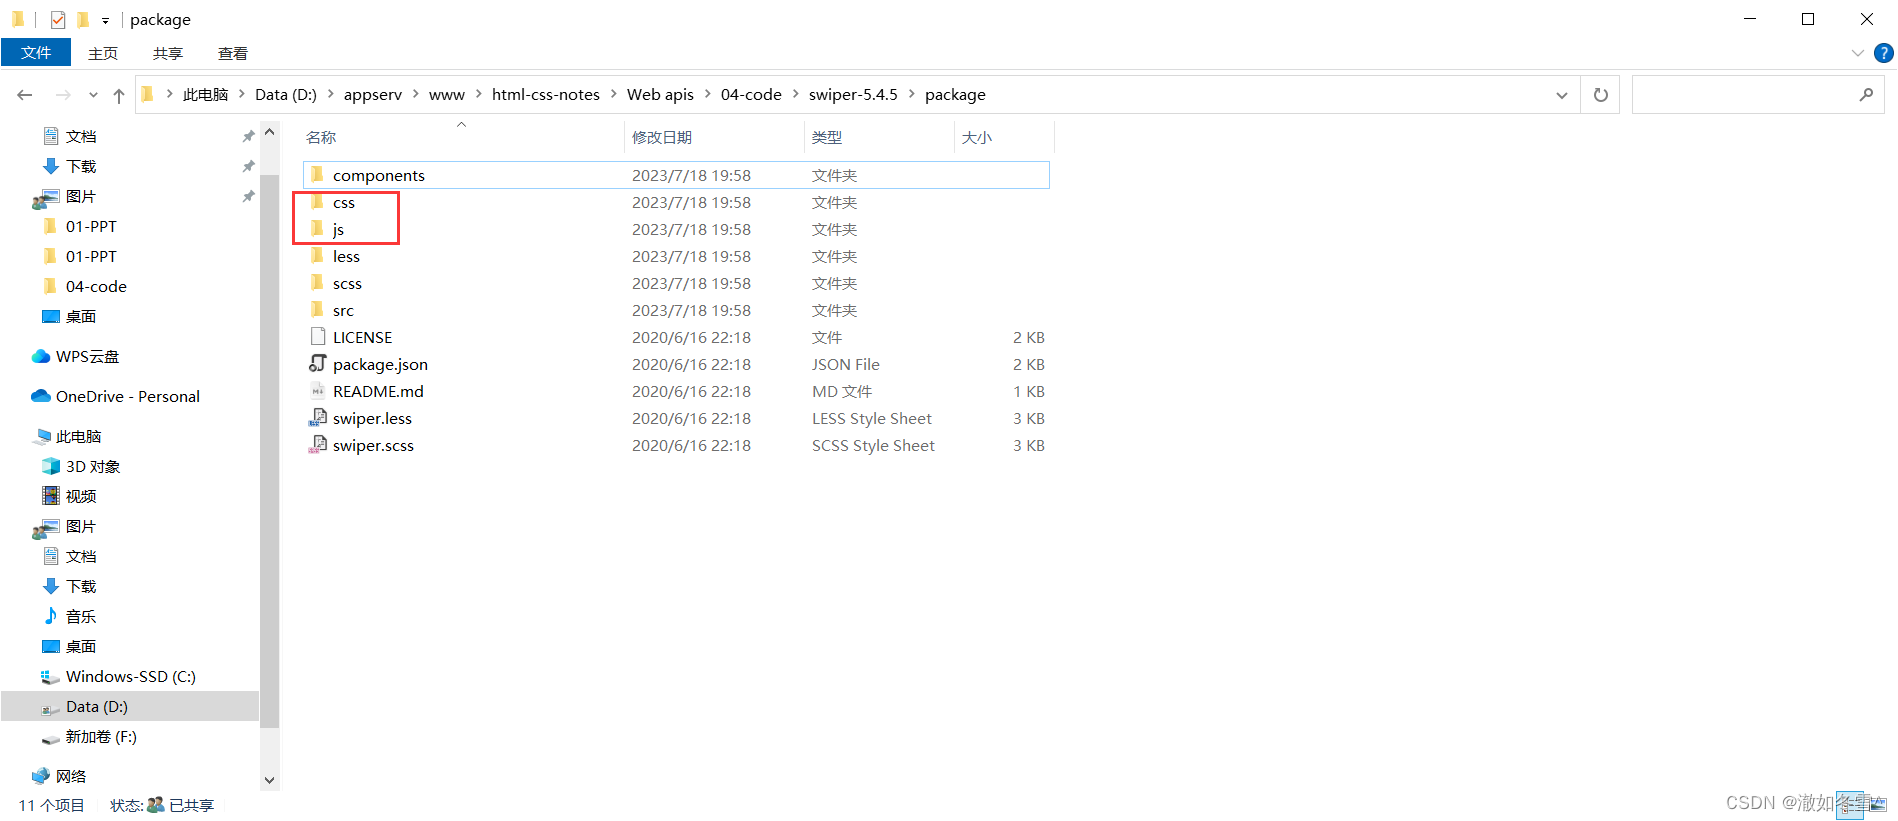This screenshot has height=821, width=1898.
Task: Open the Help question mark icon
Action: [1883, 53]
